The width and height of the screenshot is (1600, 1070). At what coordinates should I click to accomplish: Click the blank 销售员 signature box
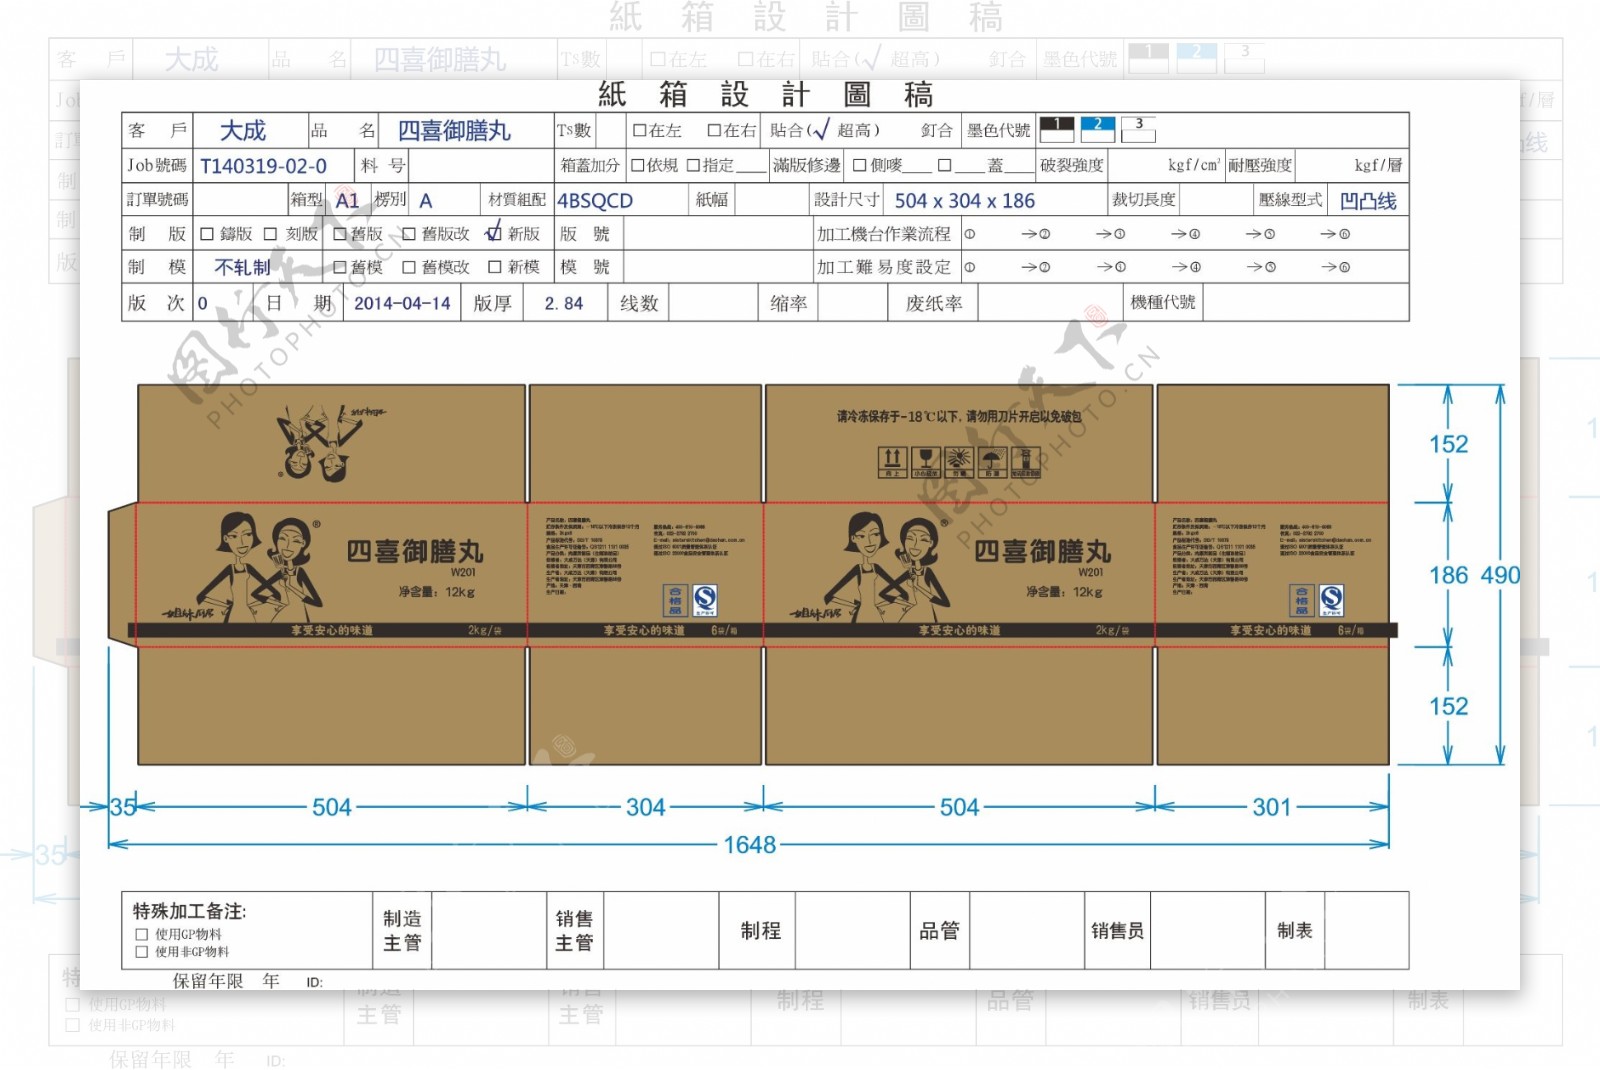(1207, 931)
